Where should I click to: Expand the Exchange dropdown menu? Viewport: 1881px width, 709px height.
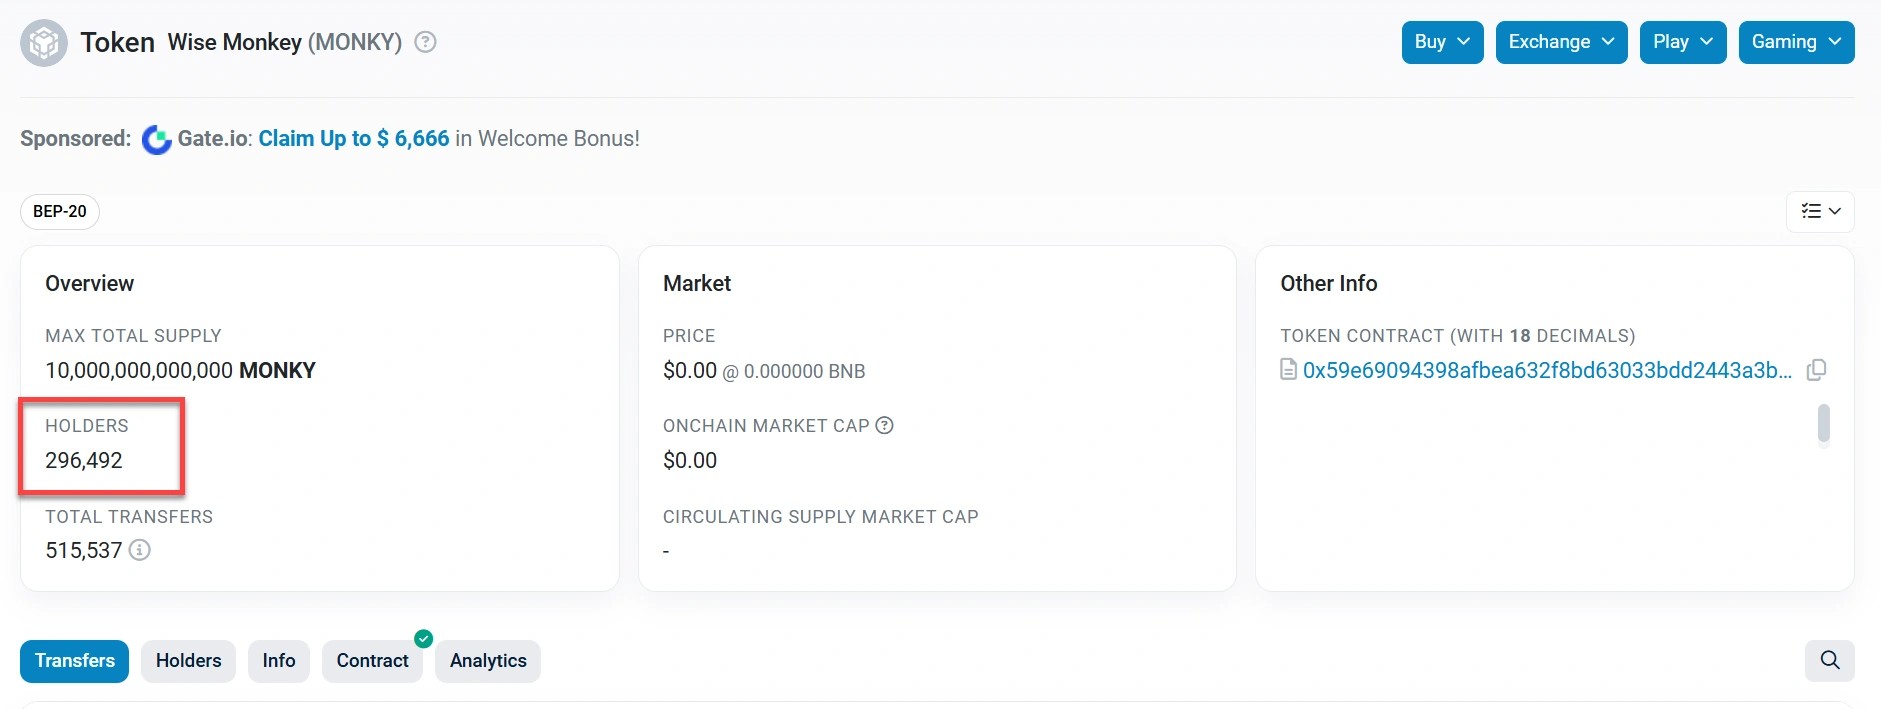coord(1561,42)
